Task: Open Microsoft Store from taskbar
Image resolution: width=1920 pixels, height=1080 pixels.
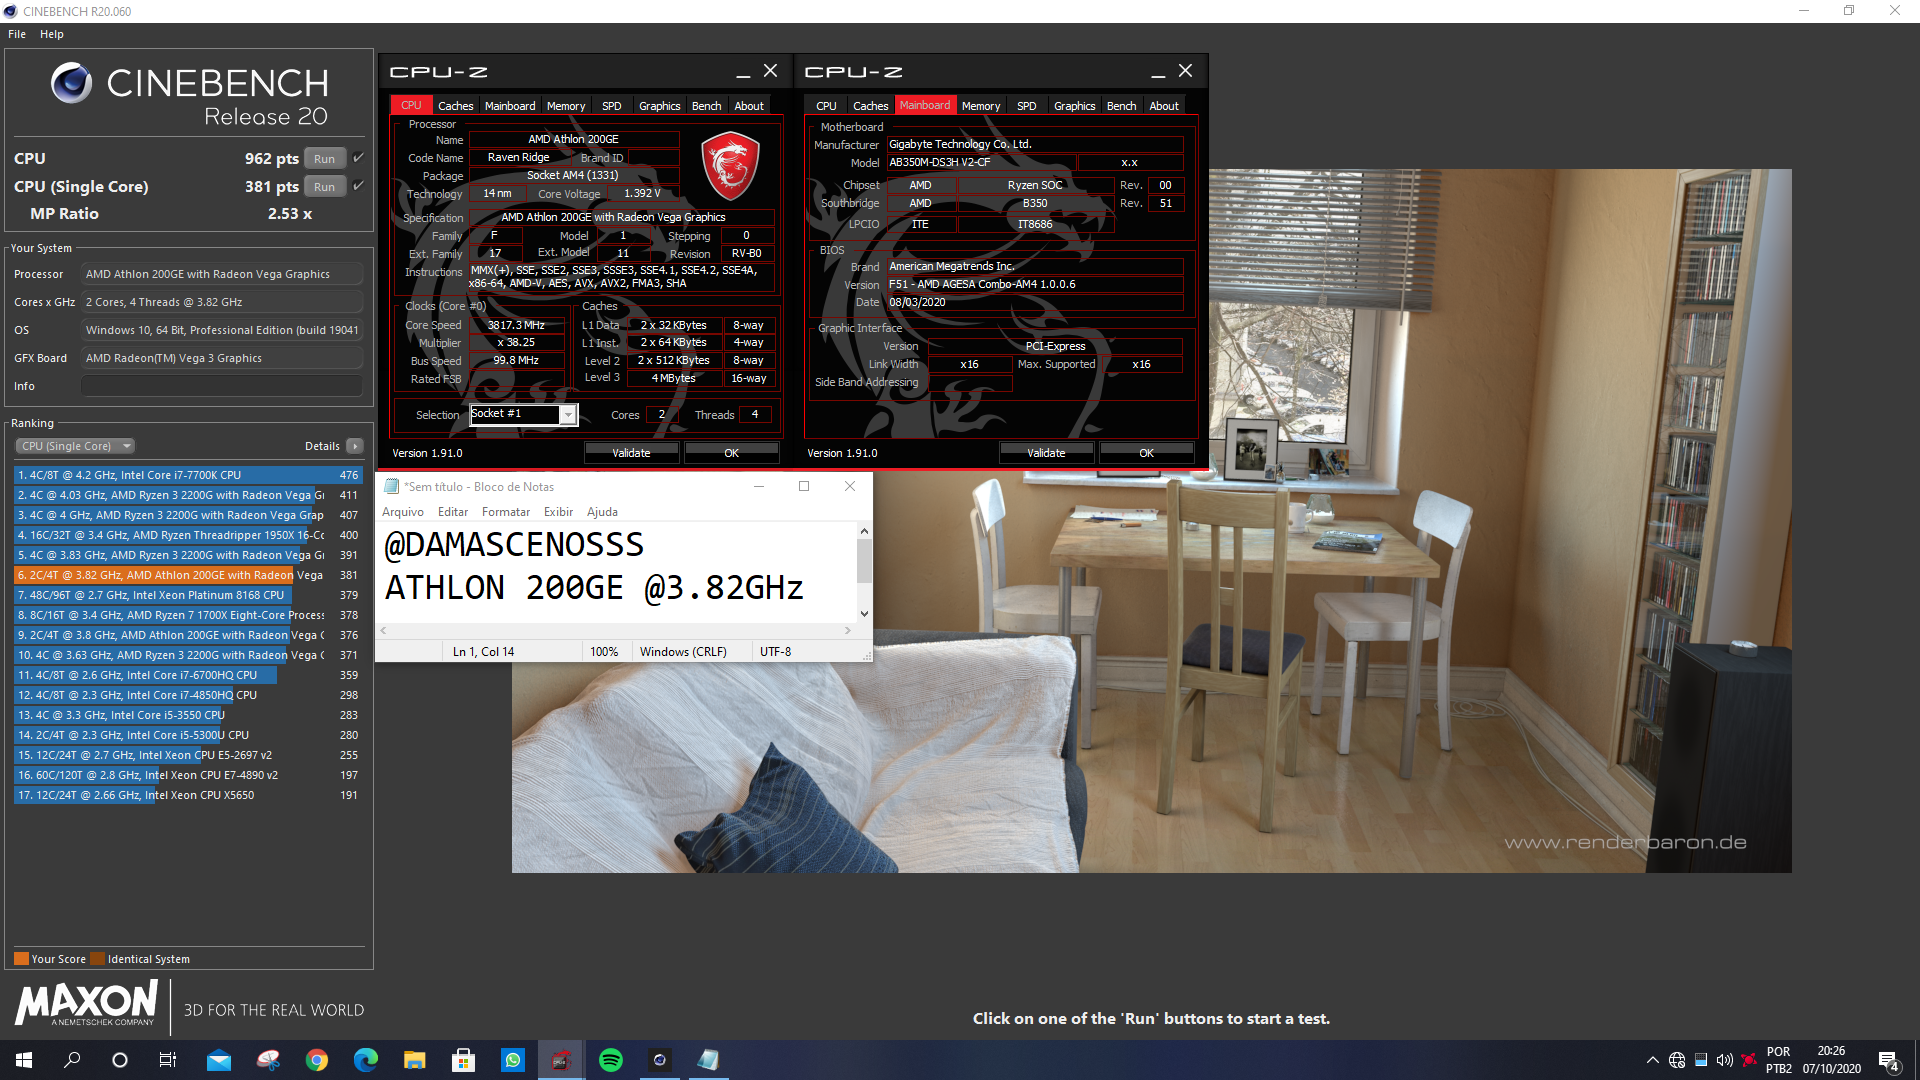Action: (463, 1060)
